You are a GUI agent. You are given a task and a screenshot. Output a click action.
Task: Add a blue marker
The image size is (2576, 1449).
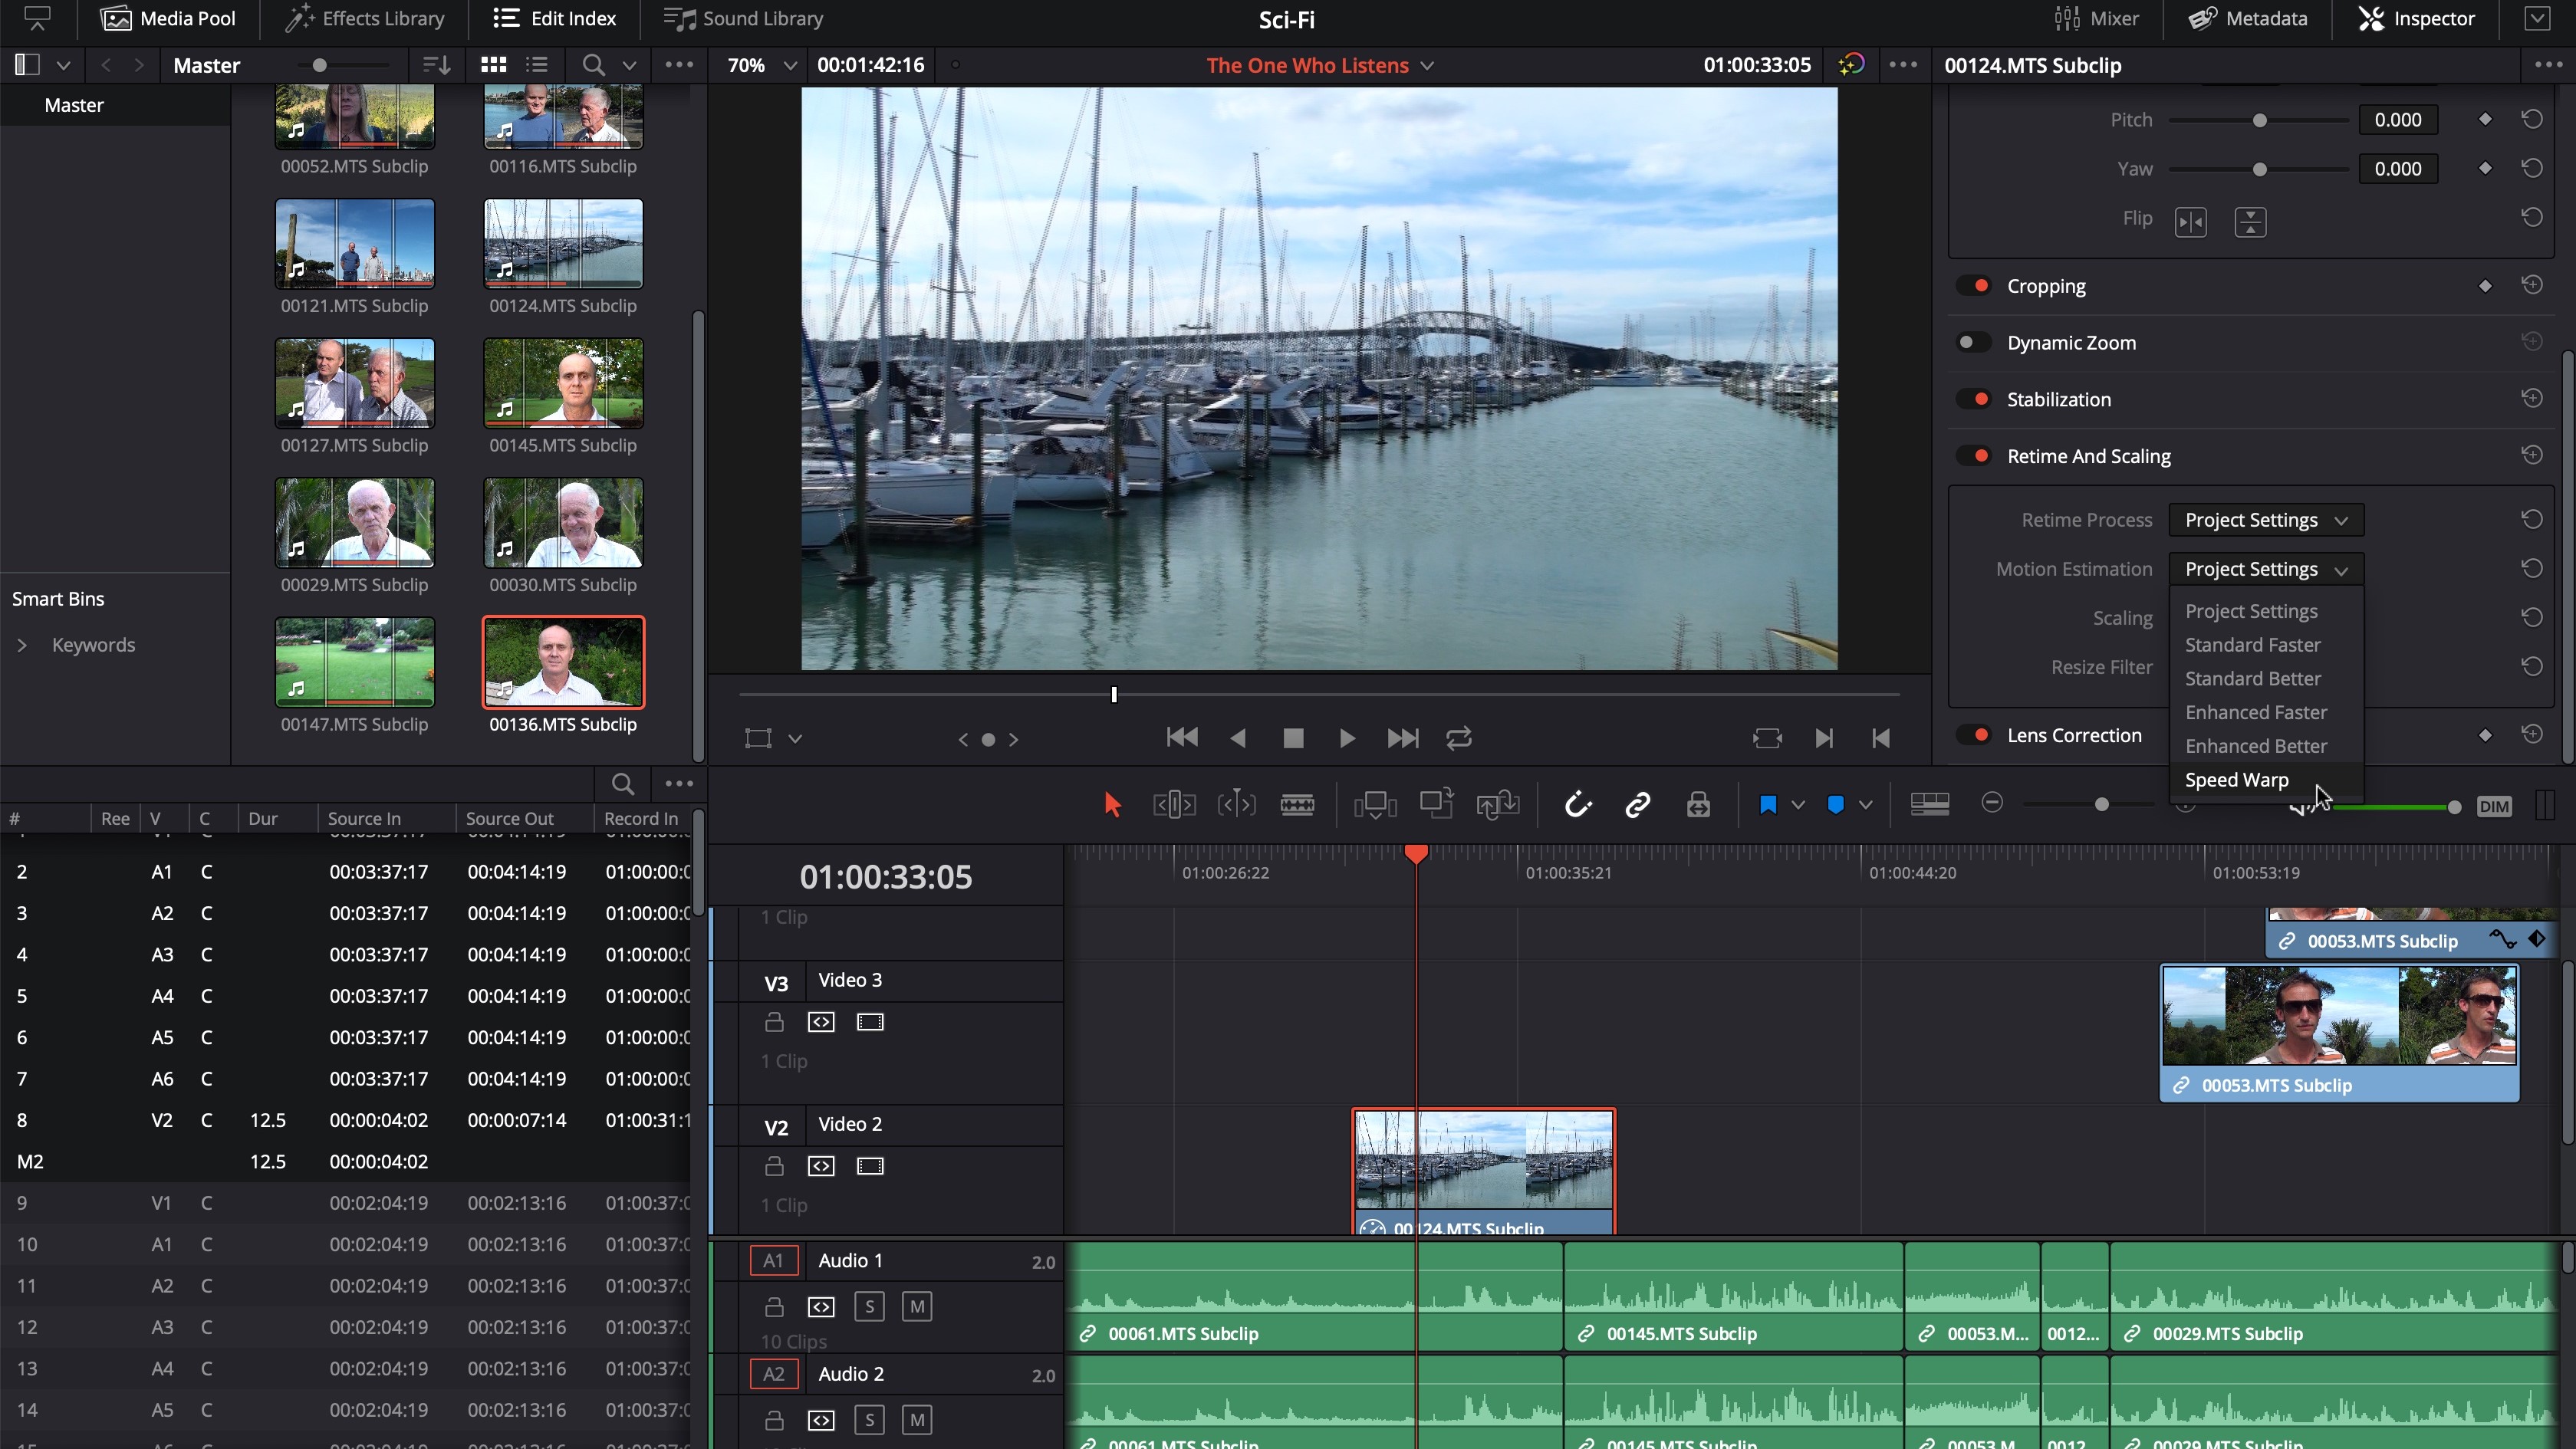click(1835, 805)
